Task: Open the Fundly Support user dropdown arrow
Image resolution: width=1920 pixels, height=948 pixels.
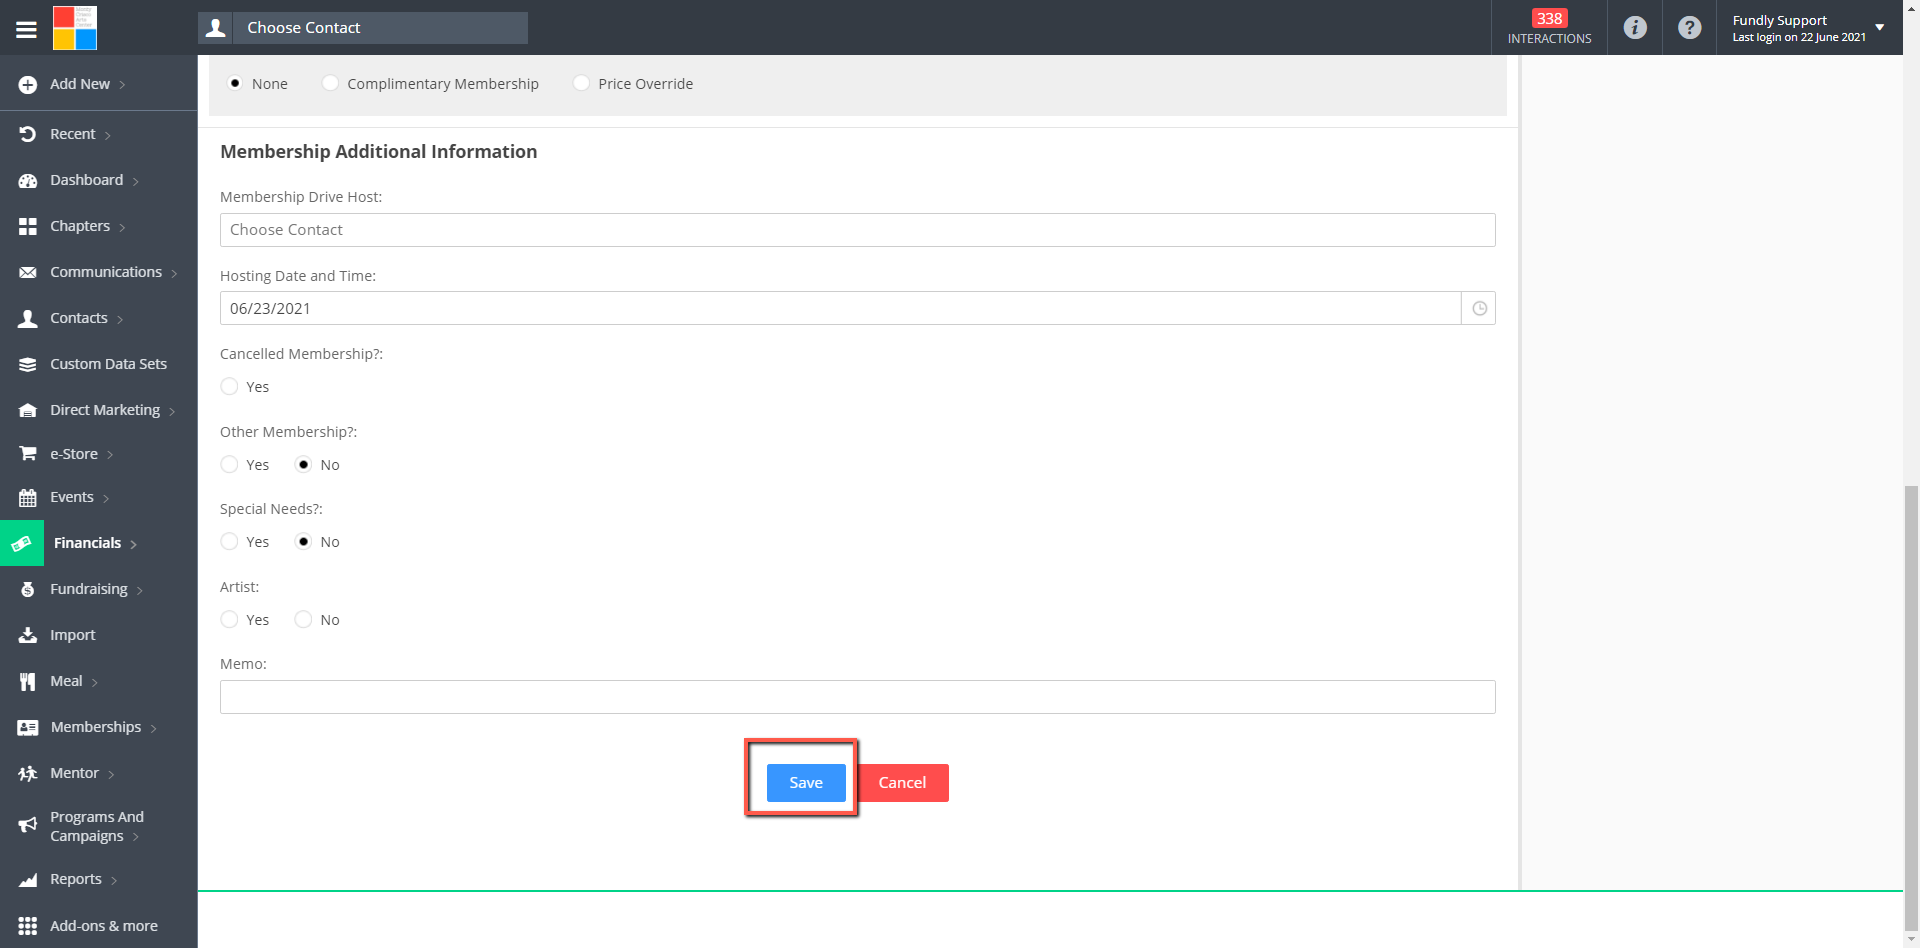Action: pyautogui.click(x=1880, y=28)
